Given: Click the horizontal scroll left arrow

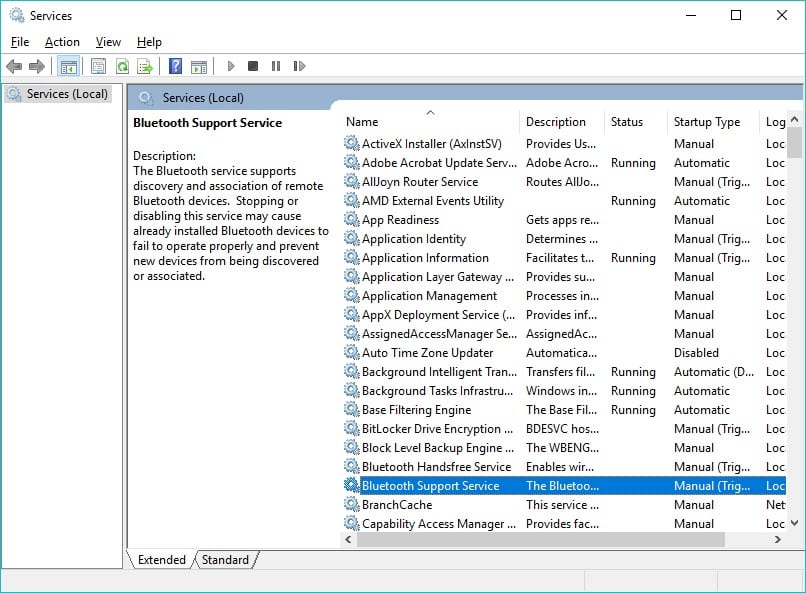Looking at the screenshot, I should click(349, 539).
